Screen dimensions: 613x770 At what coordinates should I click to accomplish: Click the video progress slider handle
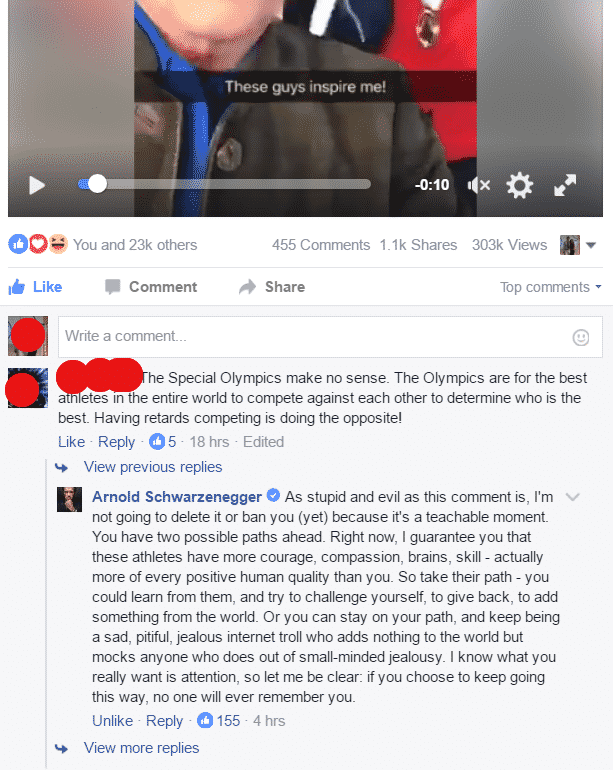click(x=97, y=184)
